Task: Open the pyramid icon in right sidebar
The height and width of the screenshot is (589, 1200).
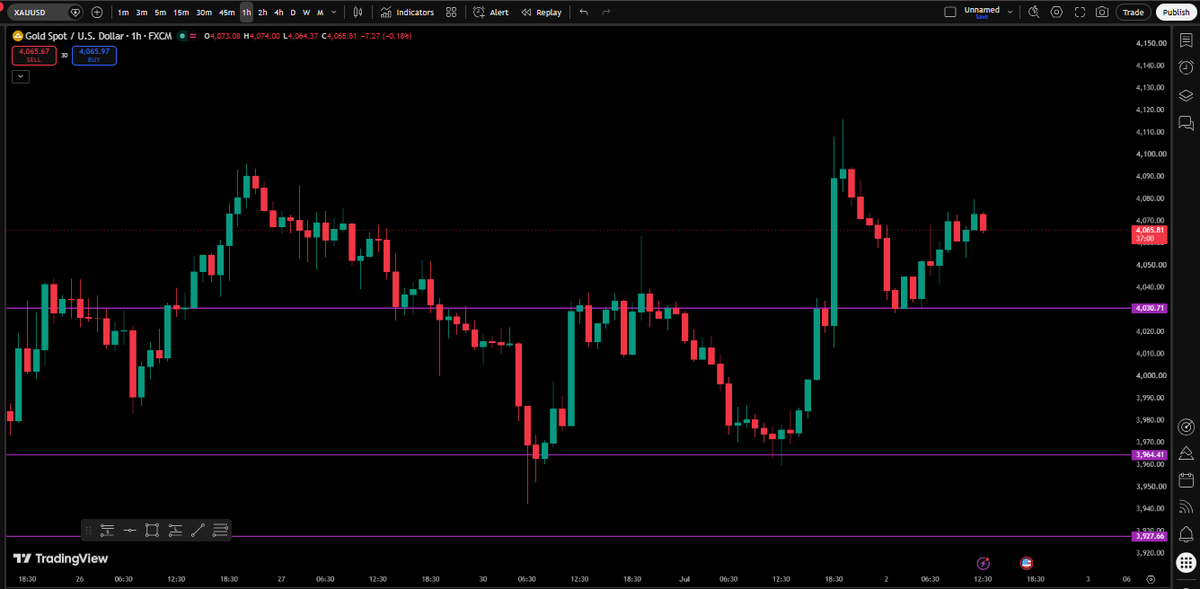Action: coord(1186,453)
